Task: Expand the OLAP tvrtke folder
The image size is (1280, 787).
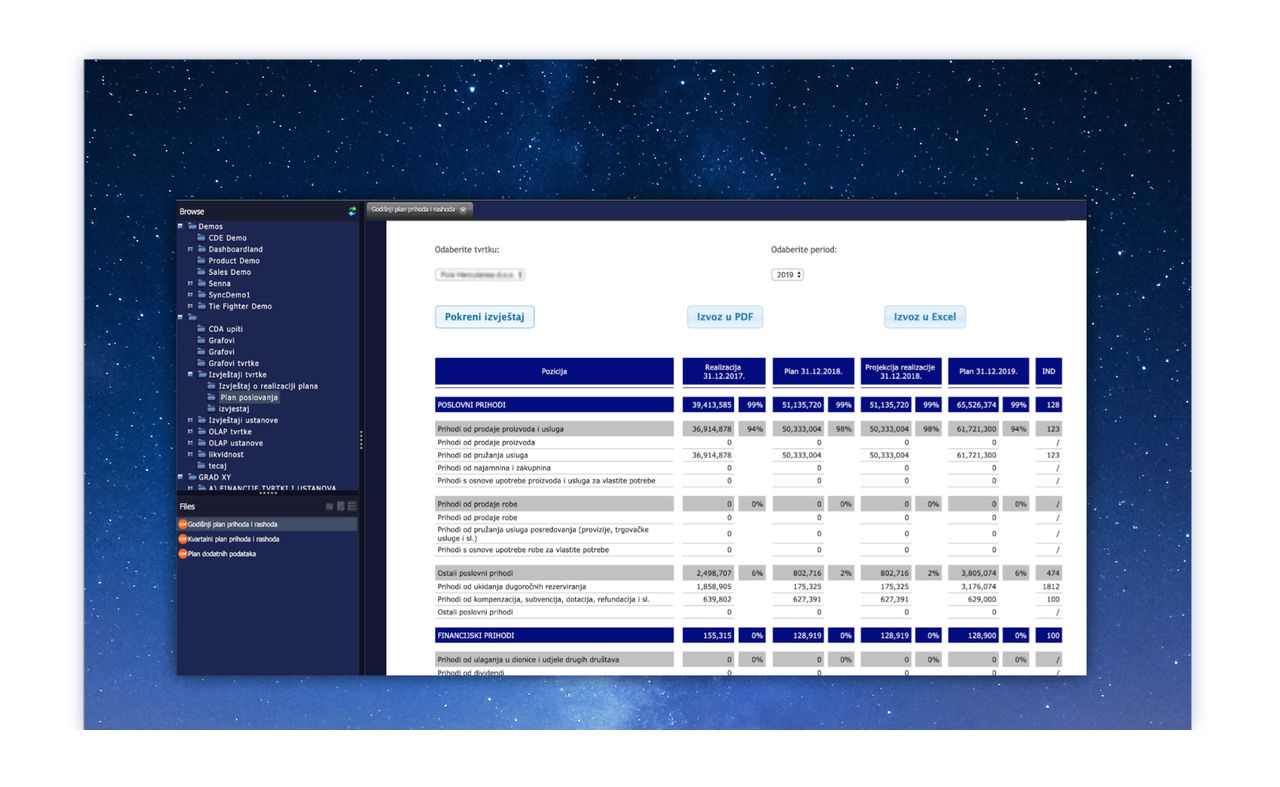Action: [190, 432]
